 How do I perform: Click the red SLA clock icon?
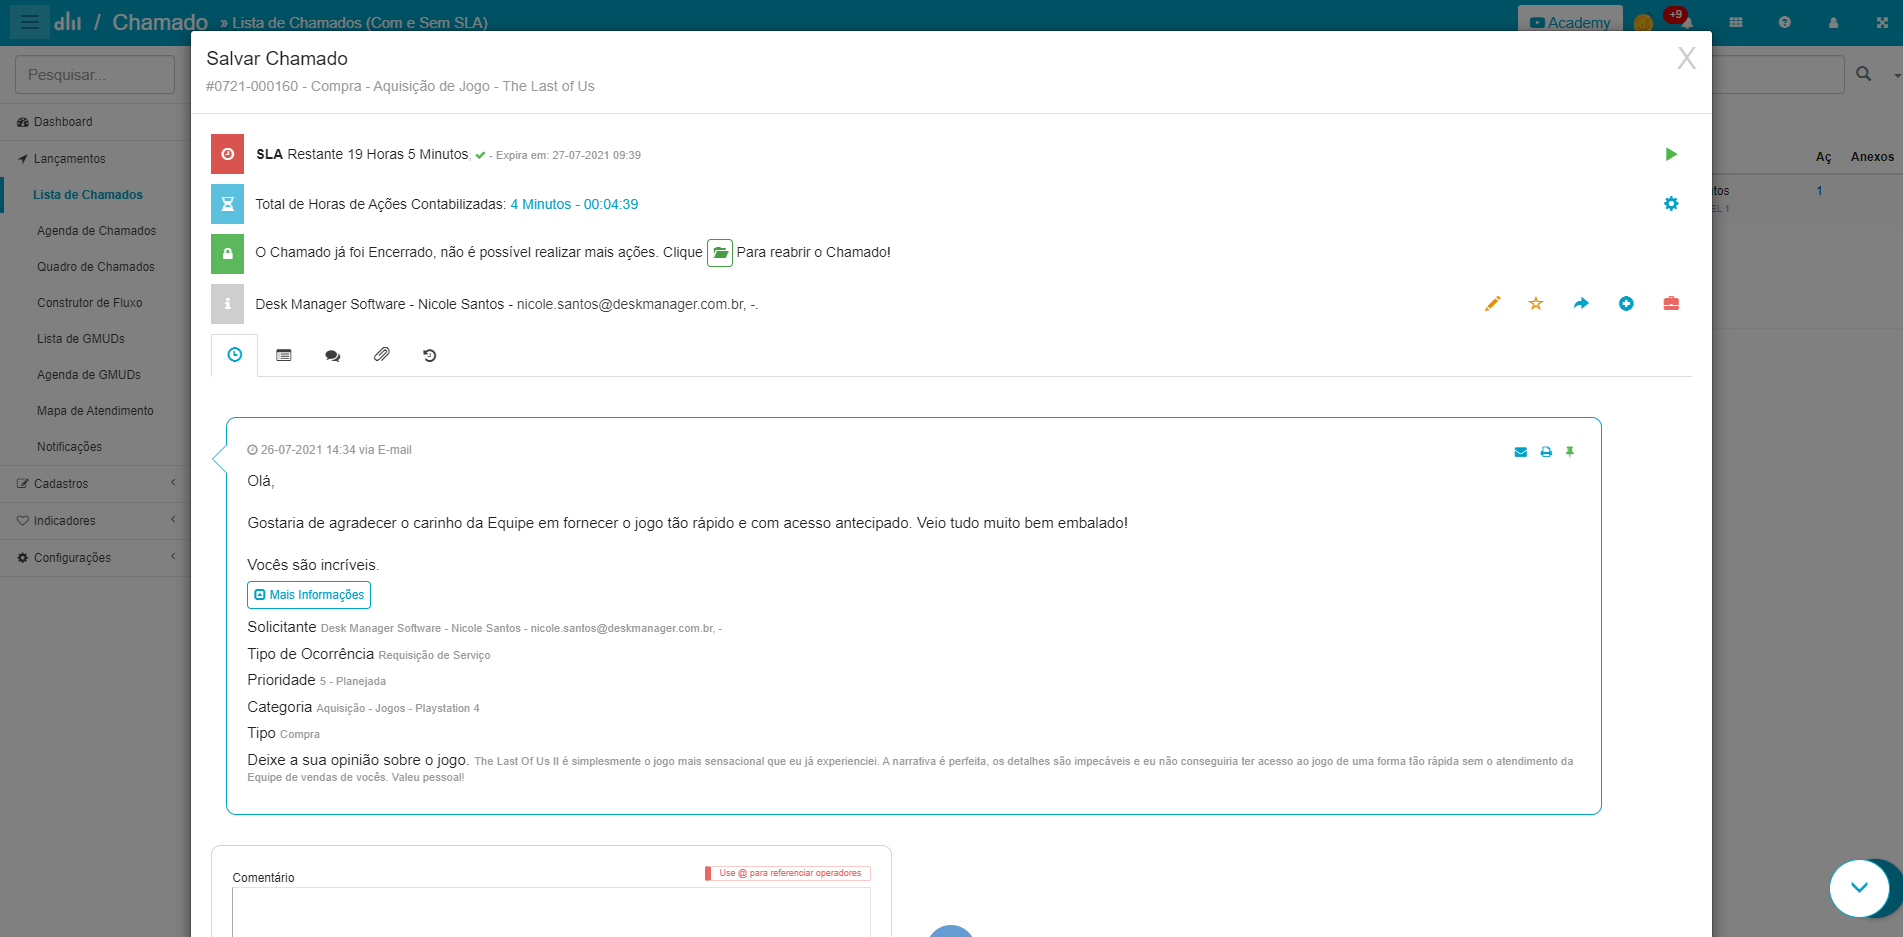coord(228,154)
